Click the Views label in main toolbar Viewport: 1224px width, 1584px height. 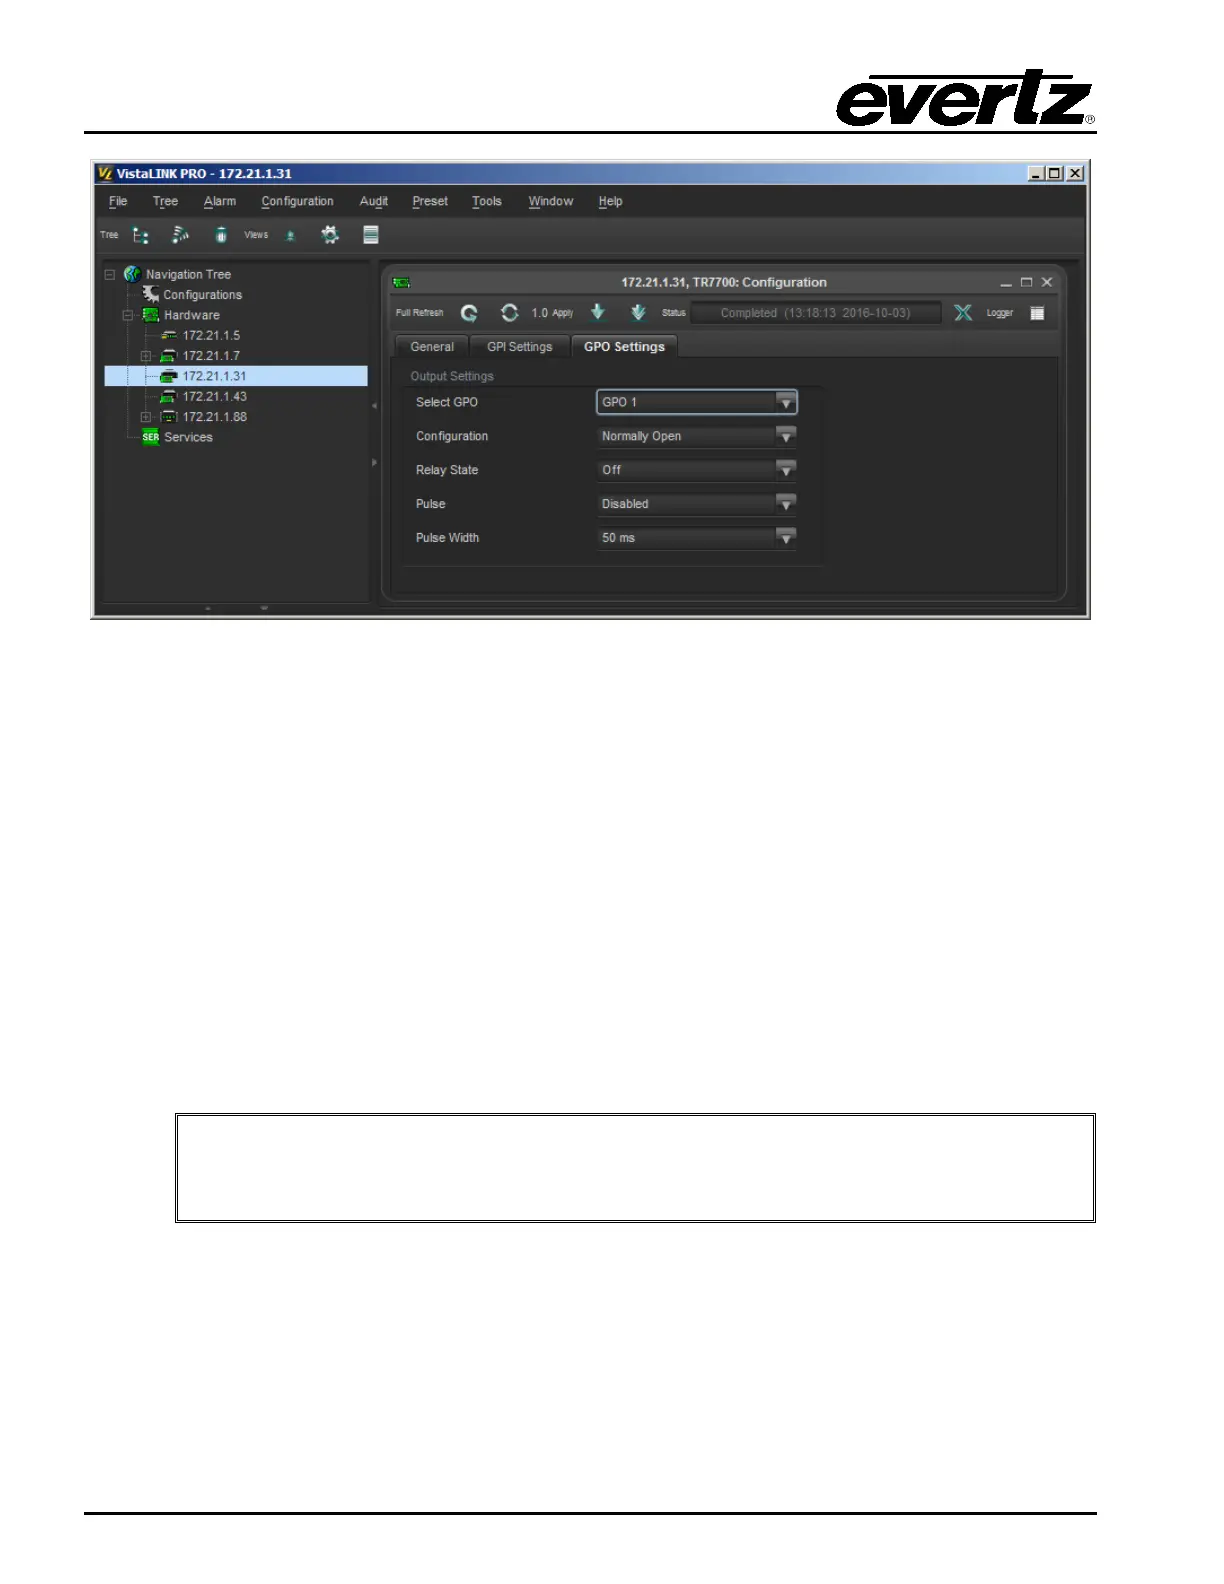pos(256,235)
